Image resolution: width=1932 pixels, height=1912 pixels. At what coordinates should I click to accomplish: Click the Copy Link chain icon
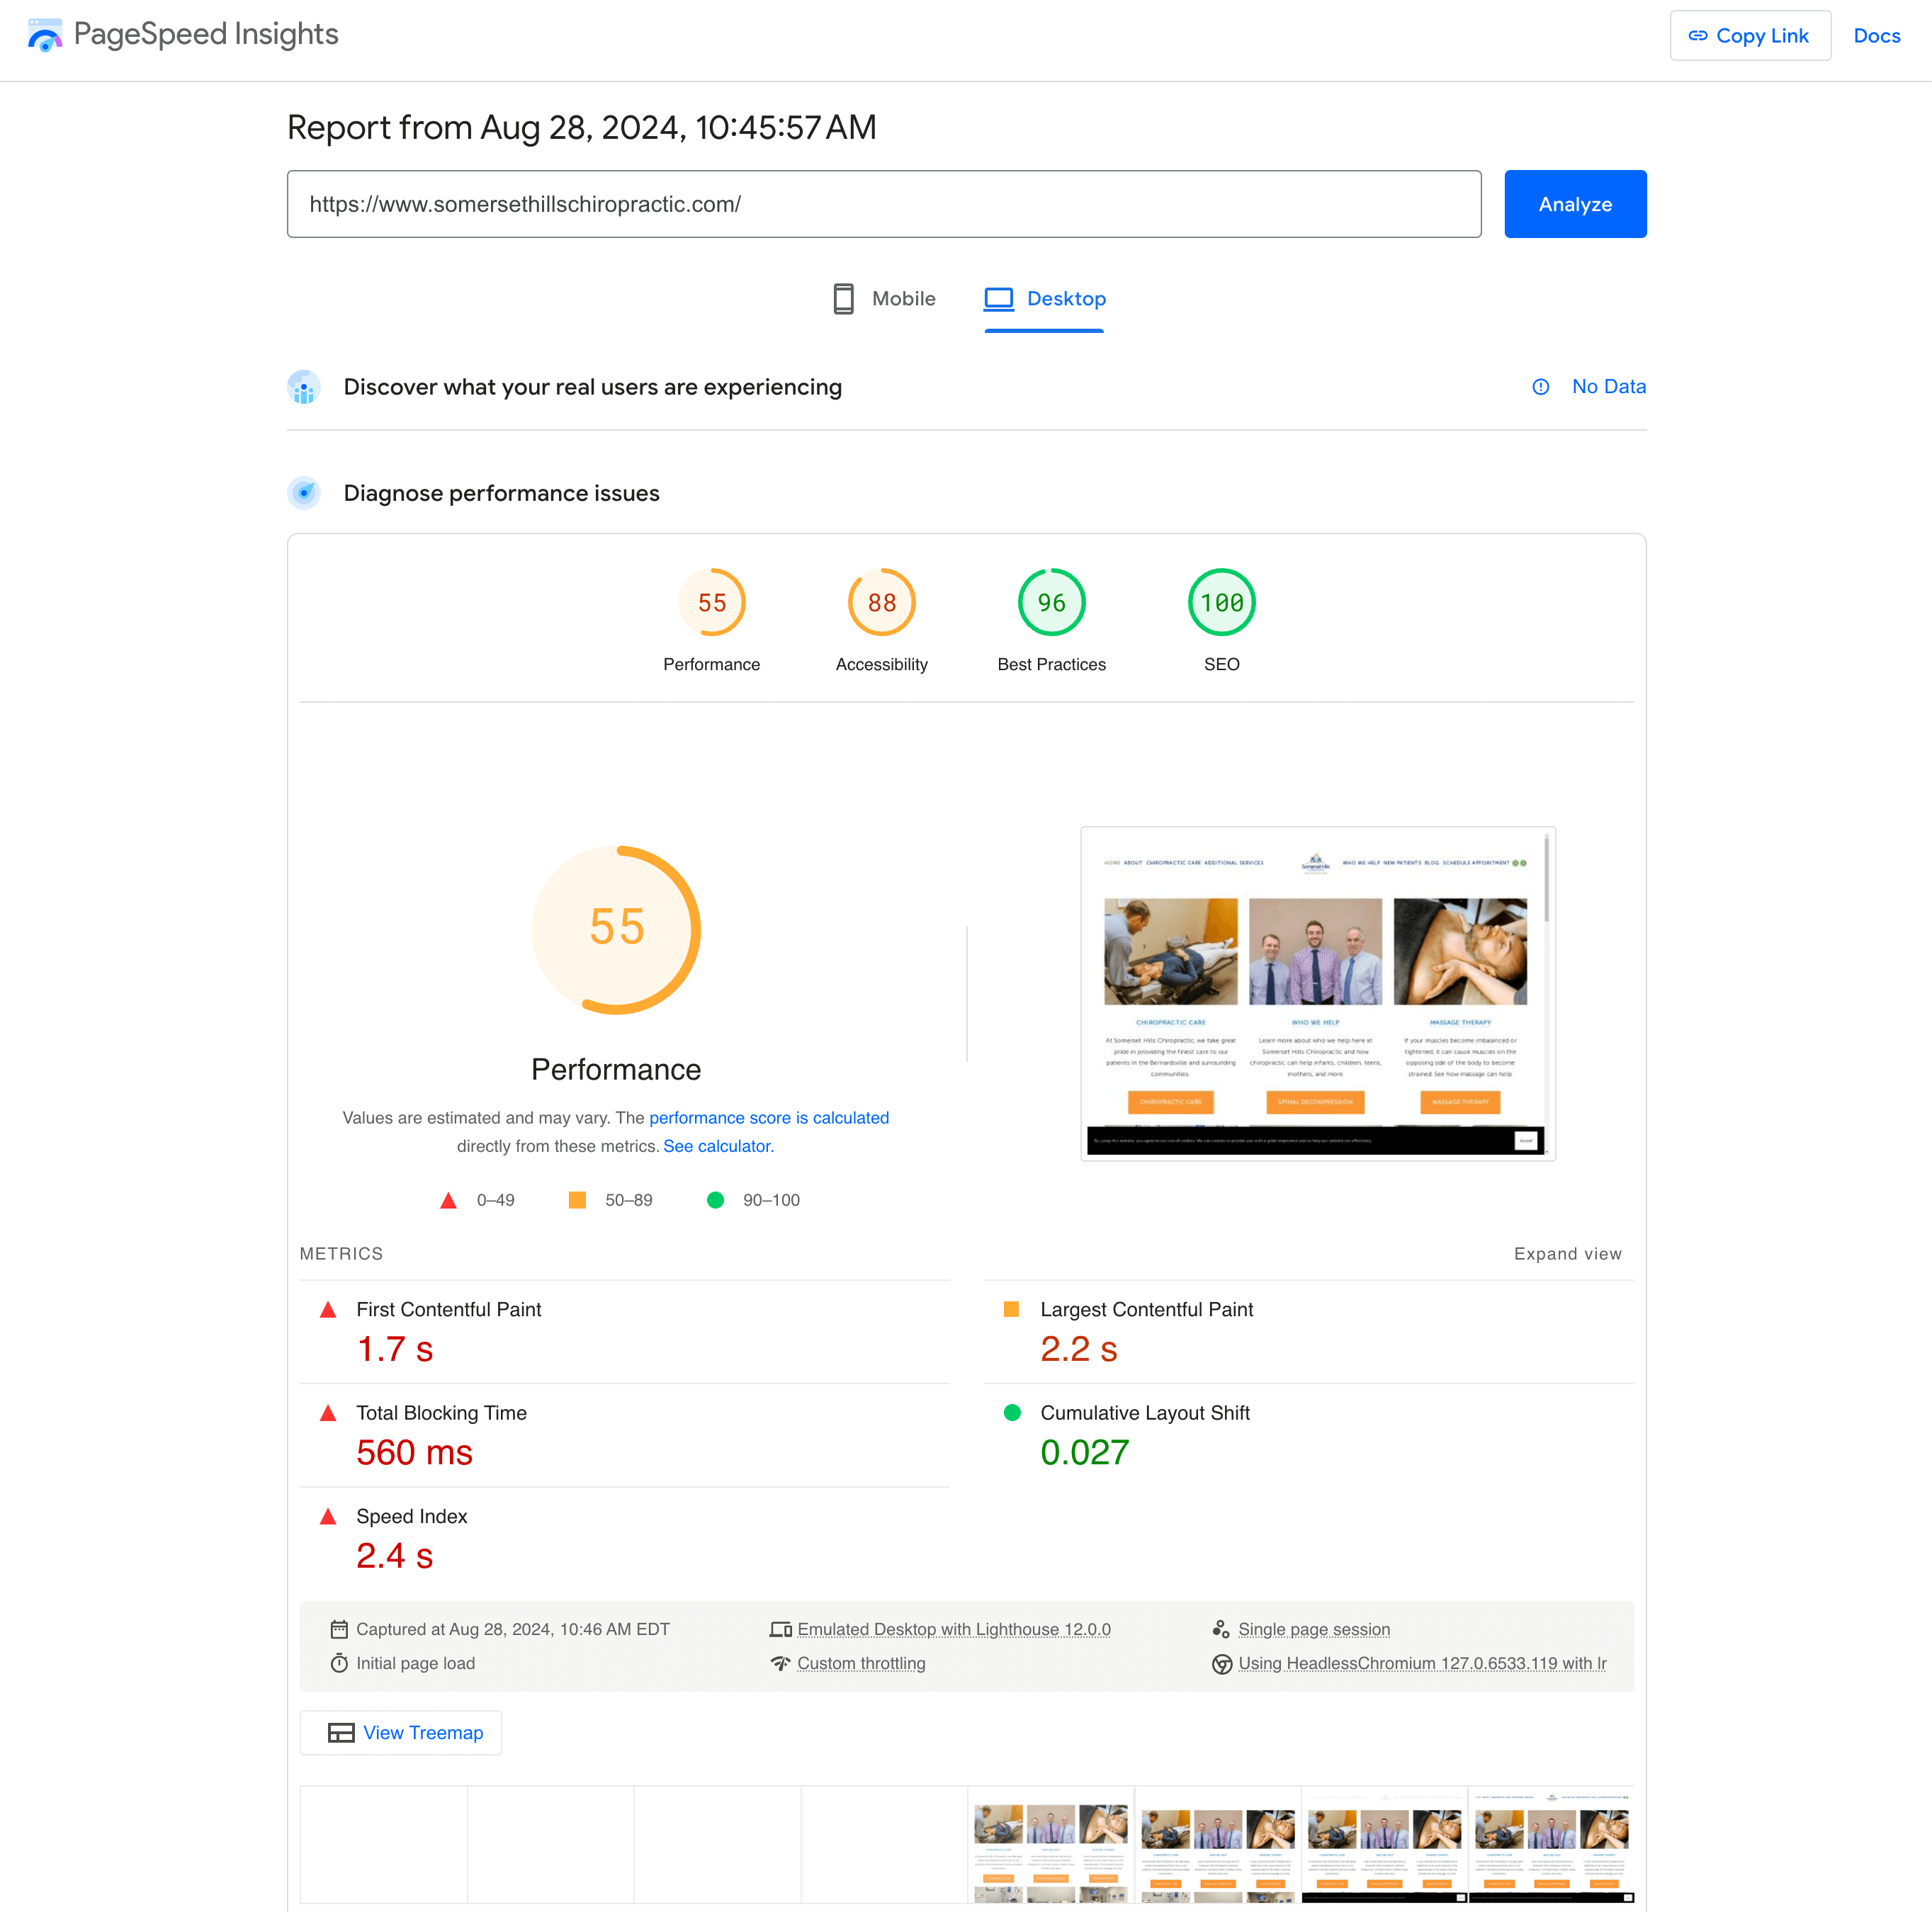click(1697, 36)
